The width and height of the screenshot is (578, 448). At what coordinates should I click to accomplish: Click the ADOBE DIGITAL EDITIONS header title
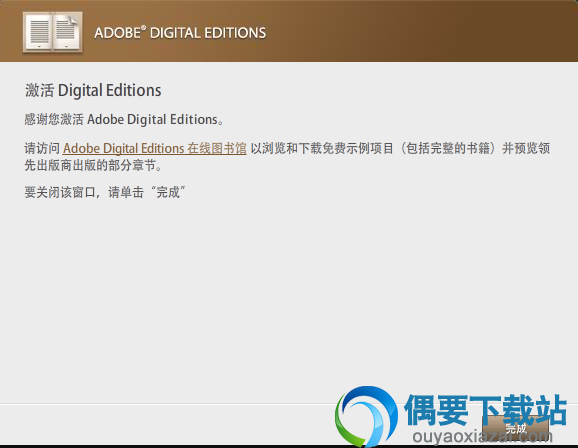pos(180,33)
